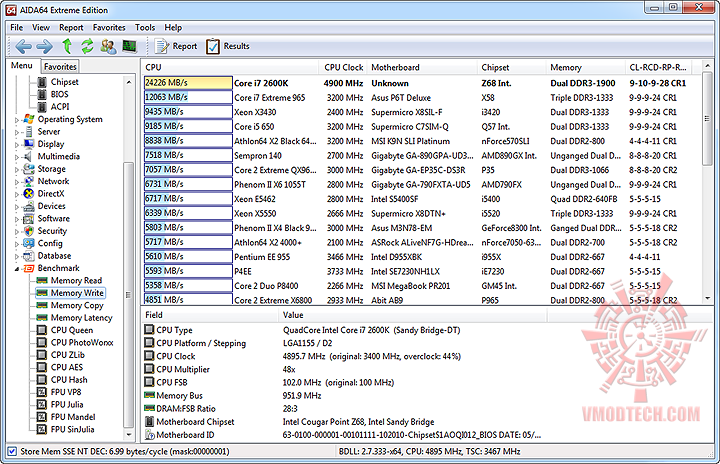The height and width of the screenshot is (464, 720).
Task: Click the 12063 MB/s result bar
Action: point(188,97)
